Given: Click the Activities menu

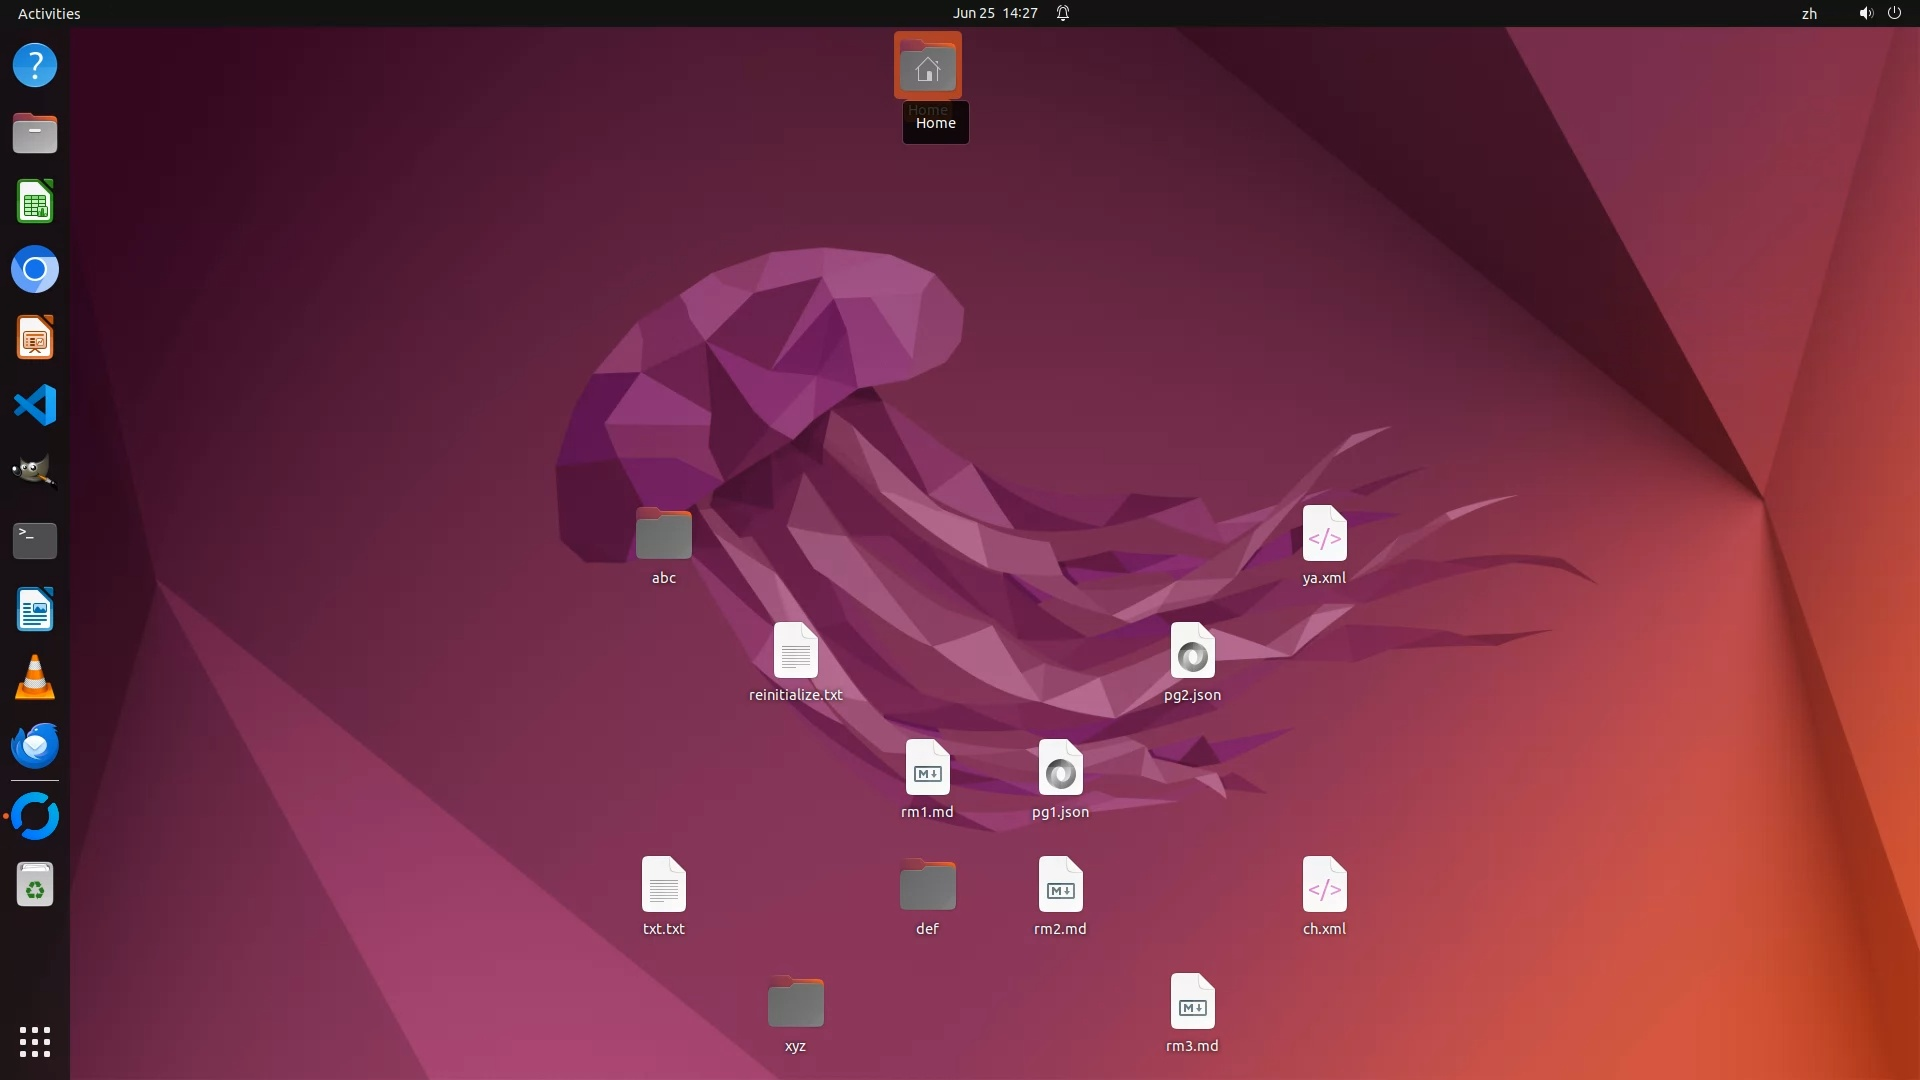Looking at the screenshot, I should 49,13.
